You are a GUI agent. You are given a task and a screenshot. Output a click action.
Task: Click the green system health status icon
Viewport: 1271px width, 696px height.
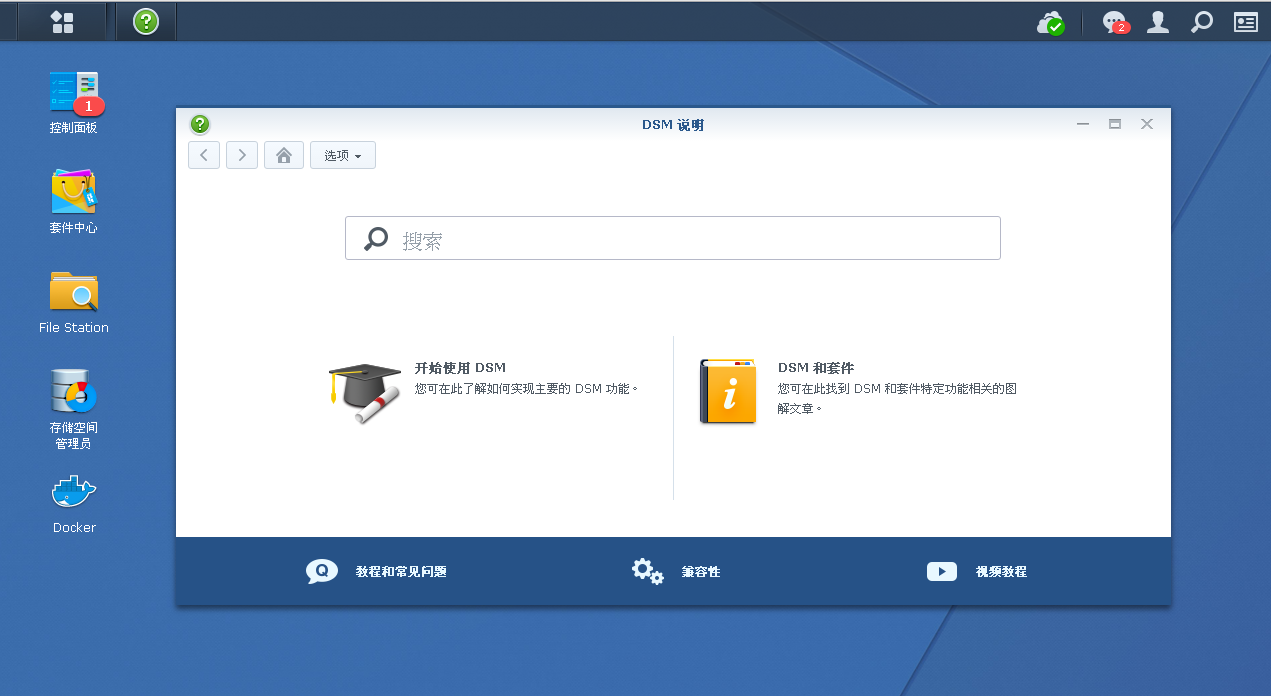1050,22
